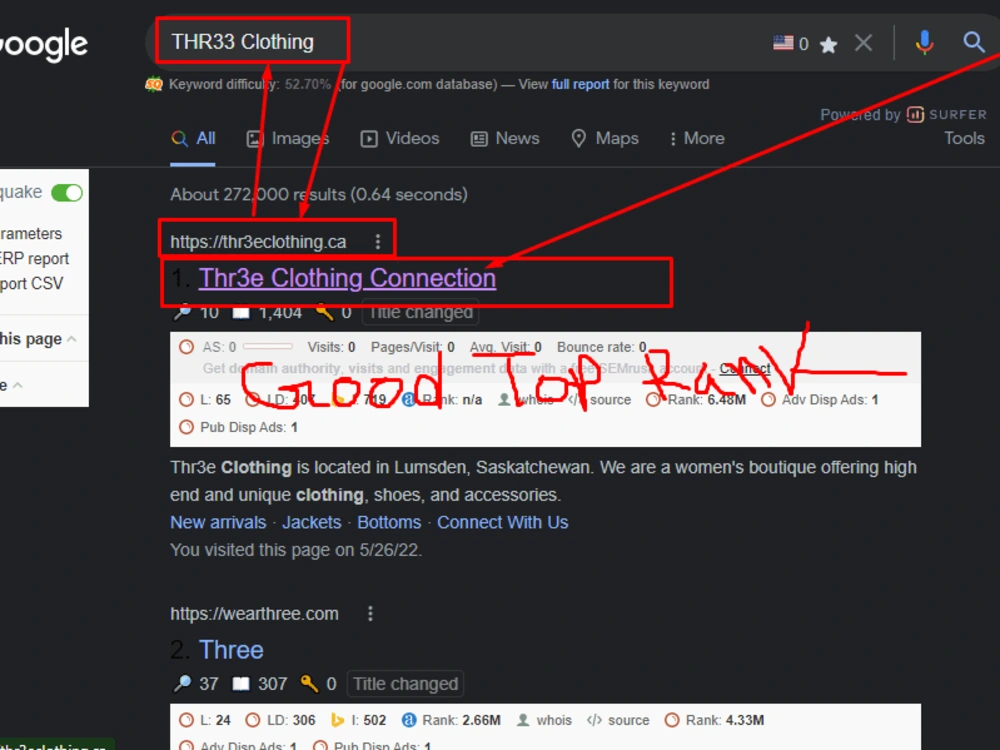Click Alexa icon Rank: 2.66M
The image size is (1000, 750).
pos(452,720)
